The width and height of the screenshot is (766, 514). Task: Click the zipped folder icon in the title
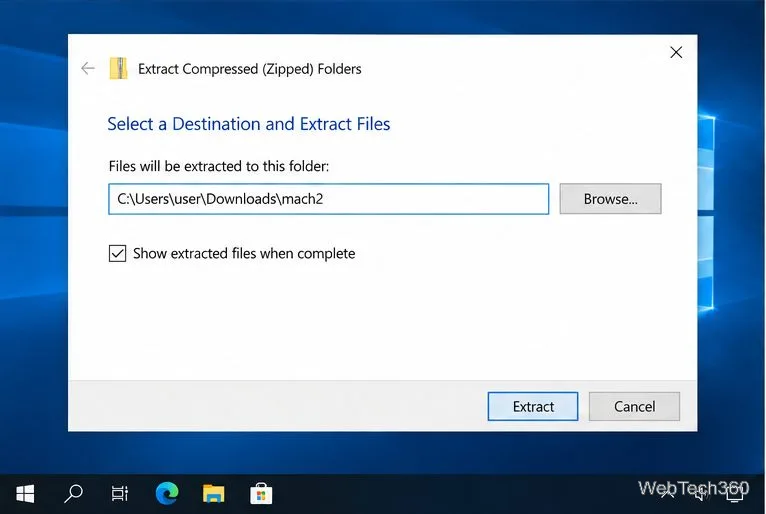point(118,68)
